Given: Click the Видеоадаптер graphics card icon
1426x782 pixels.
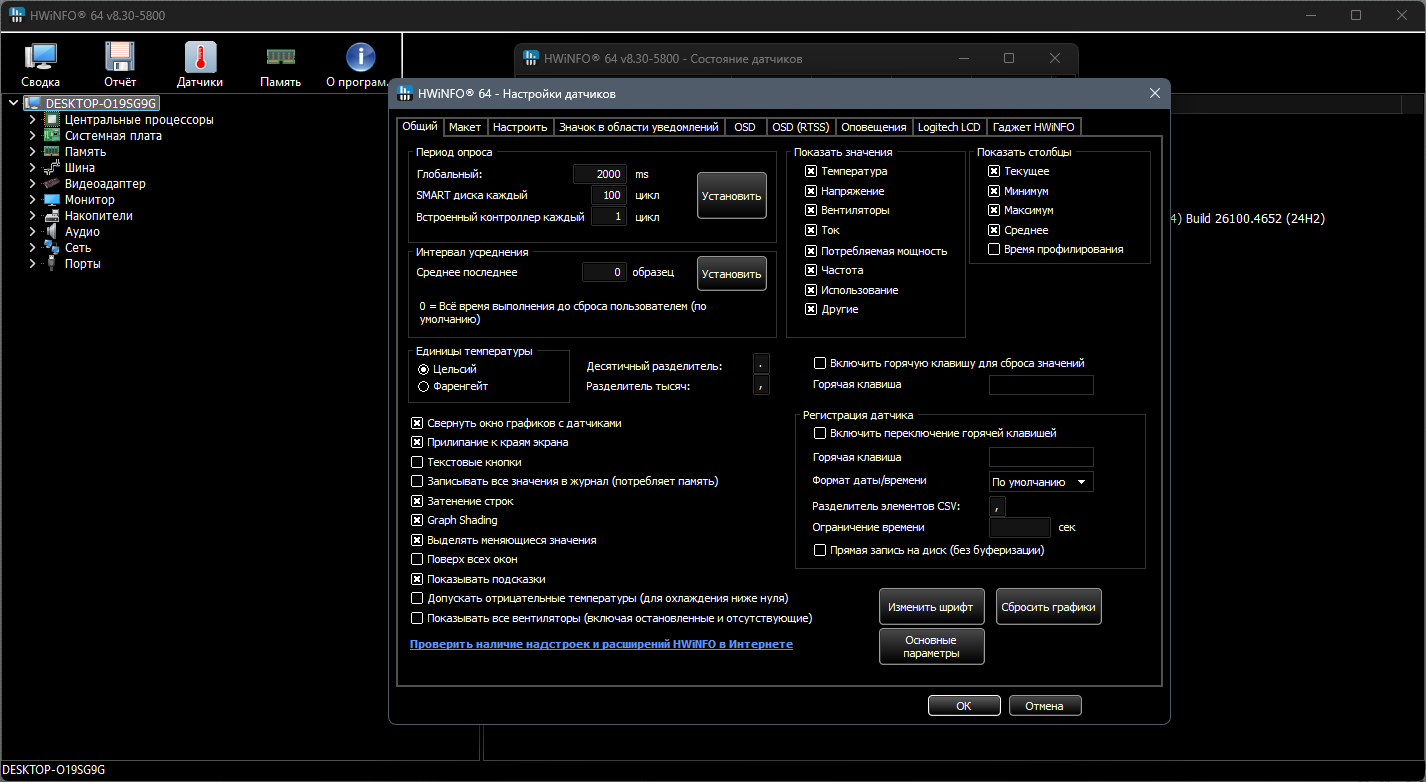Looking at the screenshot, I should (x=52, y=184).
